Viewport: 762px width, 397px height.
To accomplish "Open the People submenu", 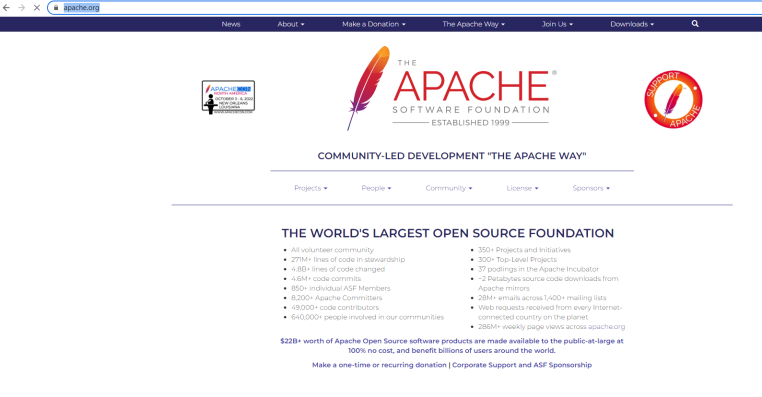I will [376, 188].
